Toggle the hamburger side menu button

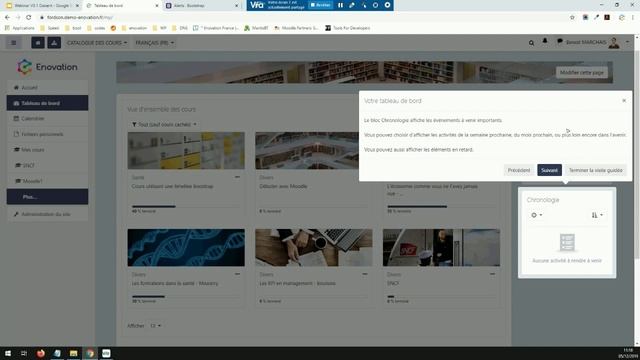pos(13,42)
